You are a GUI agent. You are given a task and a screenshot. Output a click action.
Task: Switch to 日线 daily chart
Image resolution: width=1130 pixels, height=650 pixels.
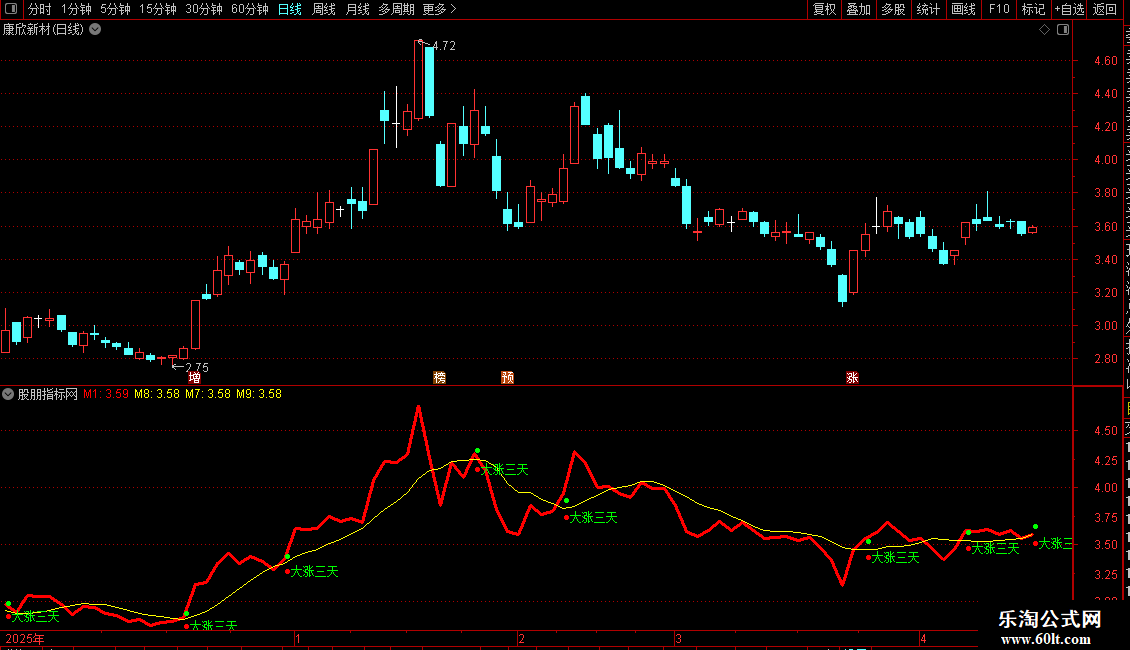coord(290,9)
